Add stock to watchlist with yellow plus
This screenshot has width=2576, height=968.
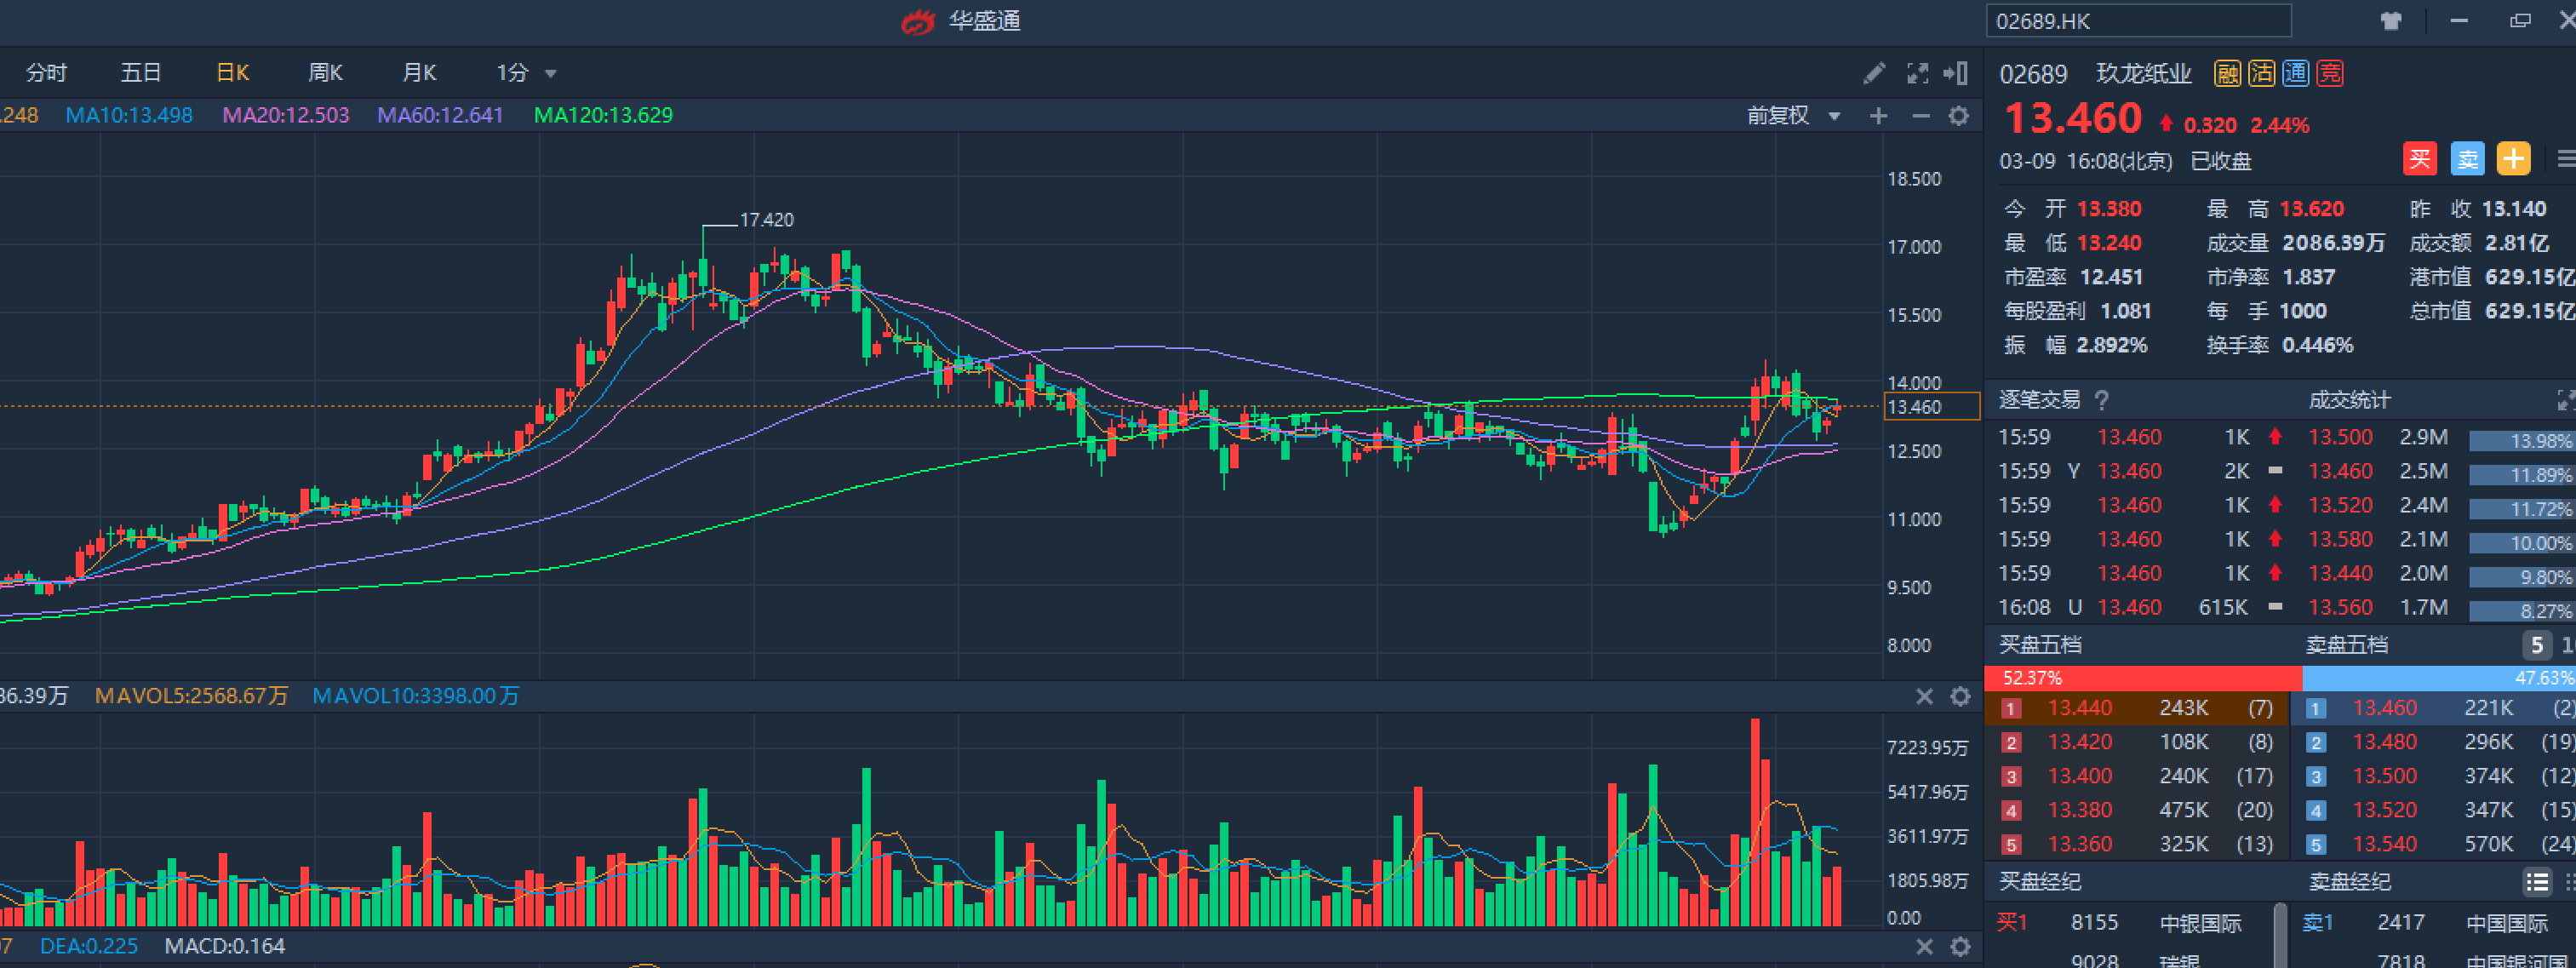tap(2513, 159)
